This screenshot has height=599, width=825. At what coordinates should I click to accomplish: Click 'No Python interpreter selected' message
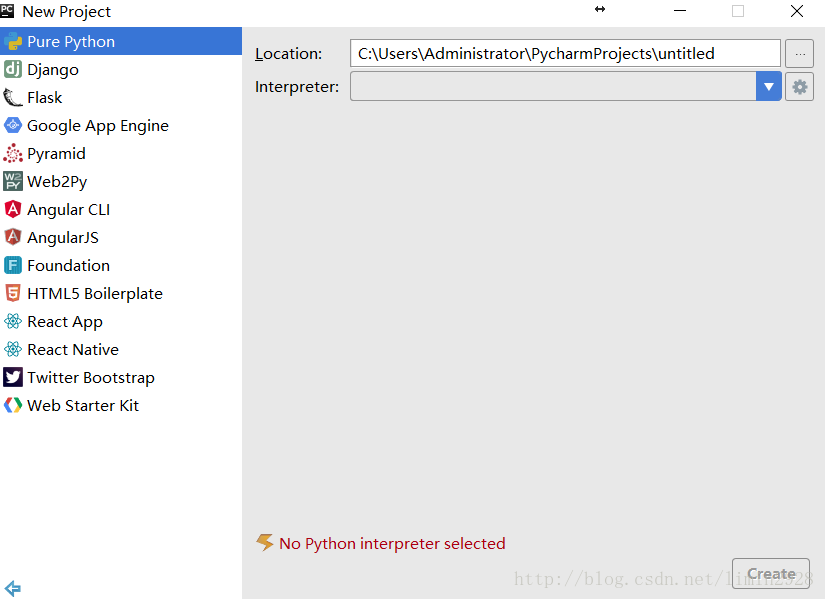tap(392, 543)
